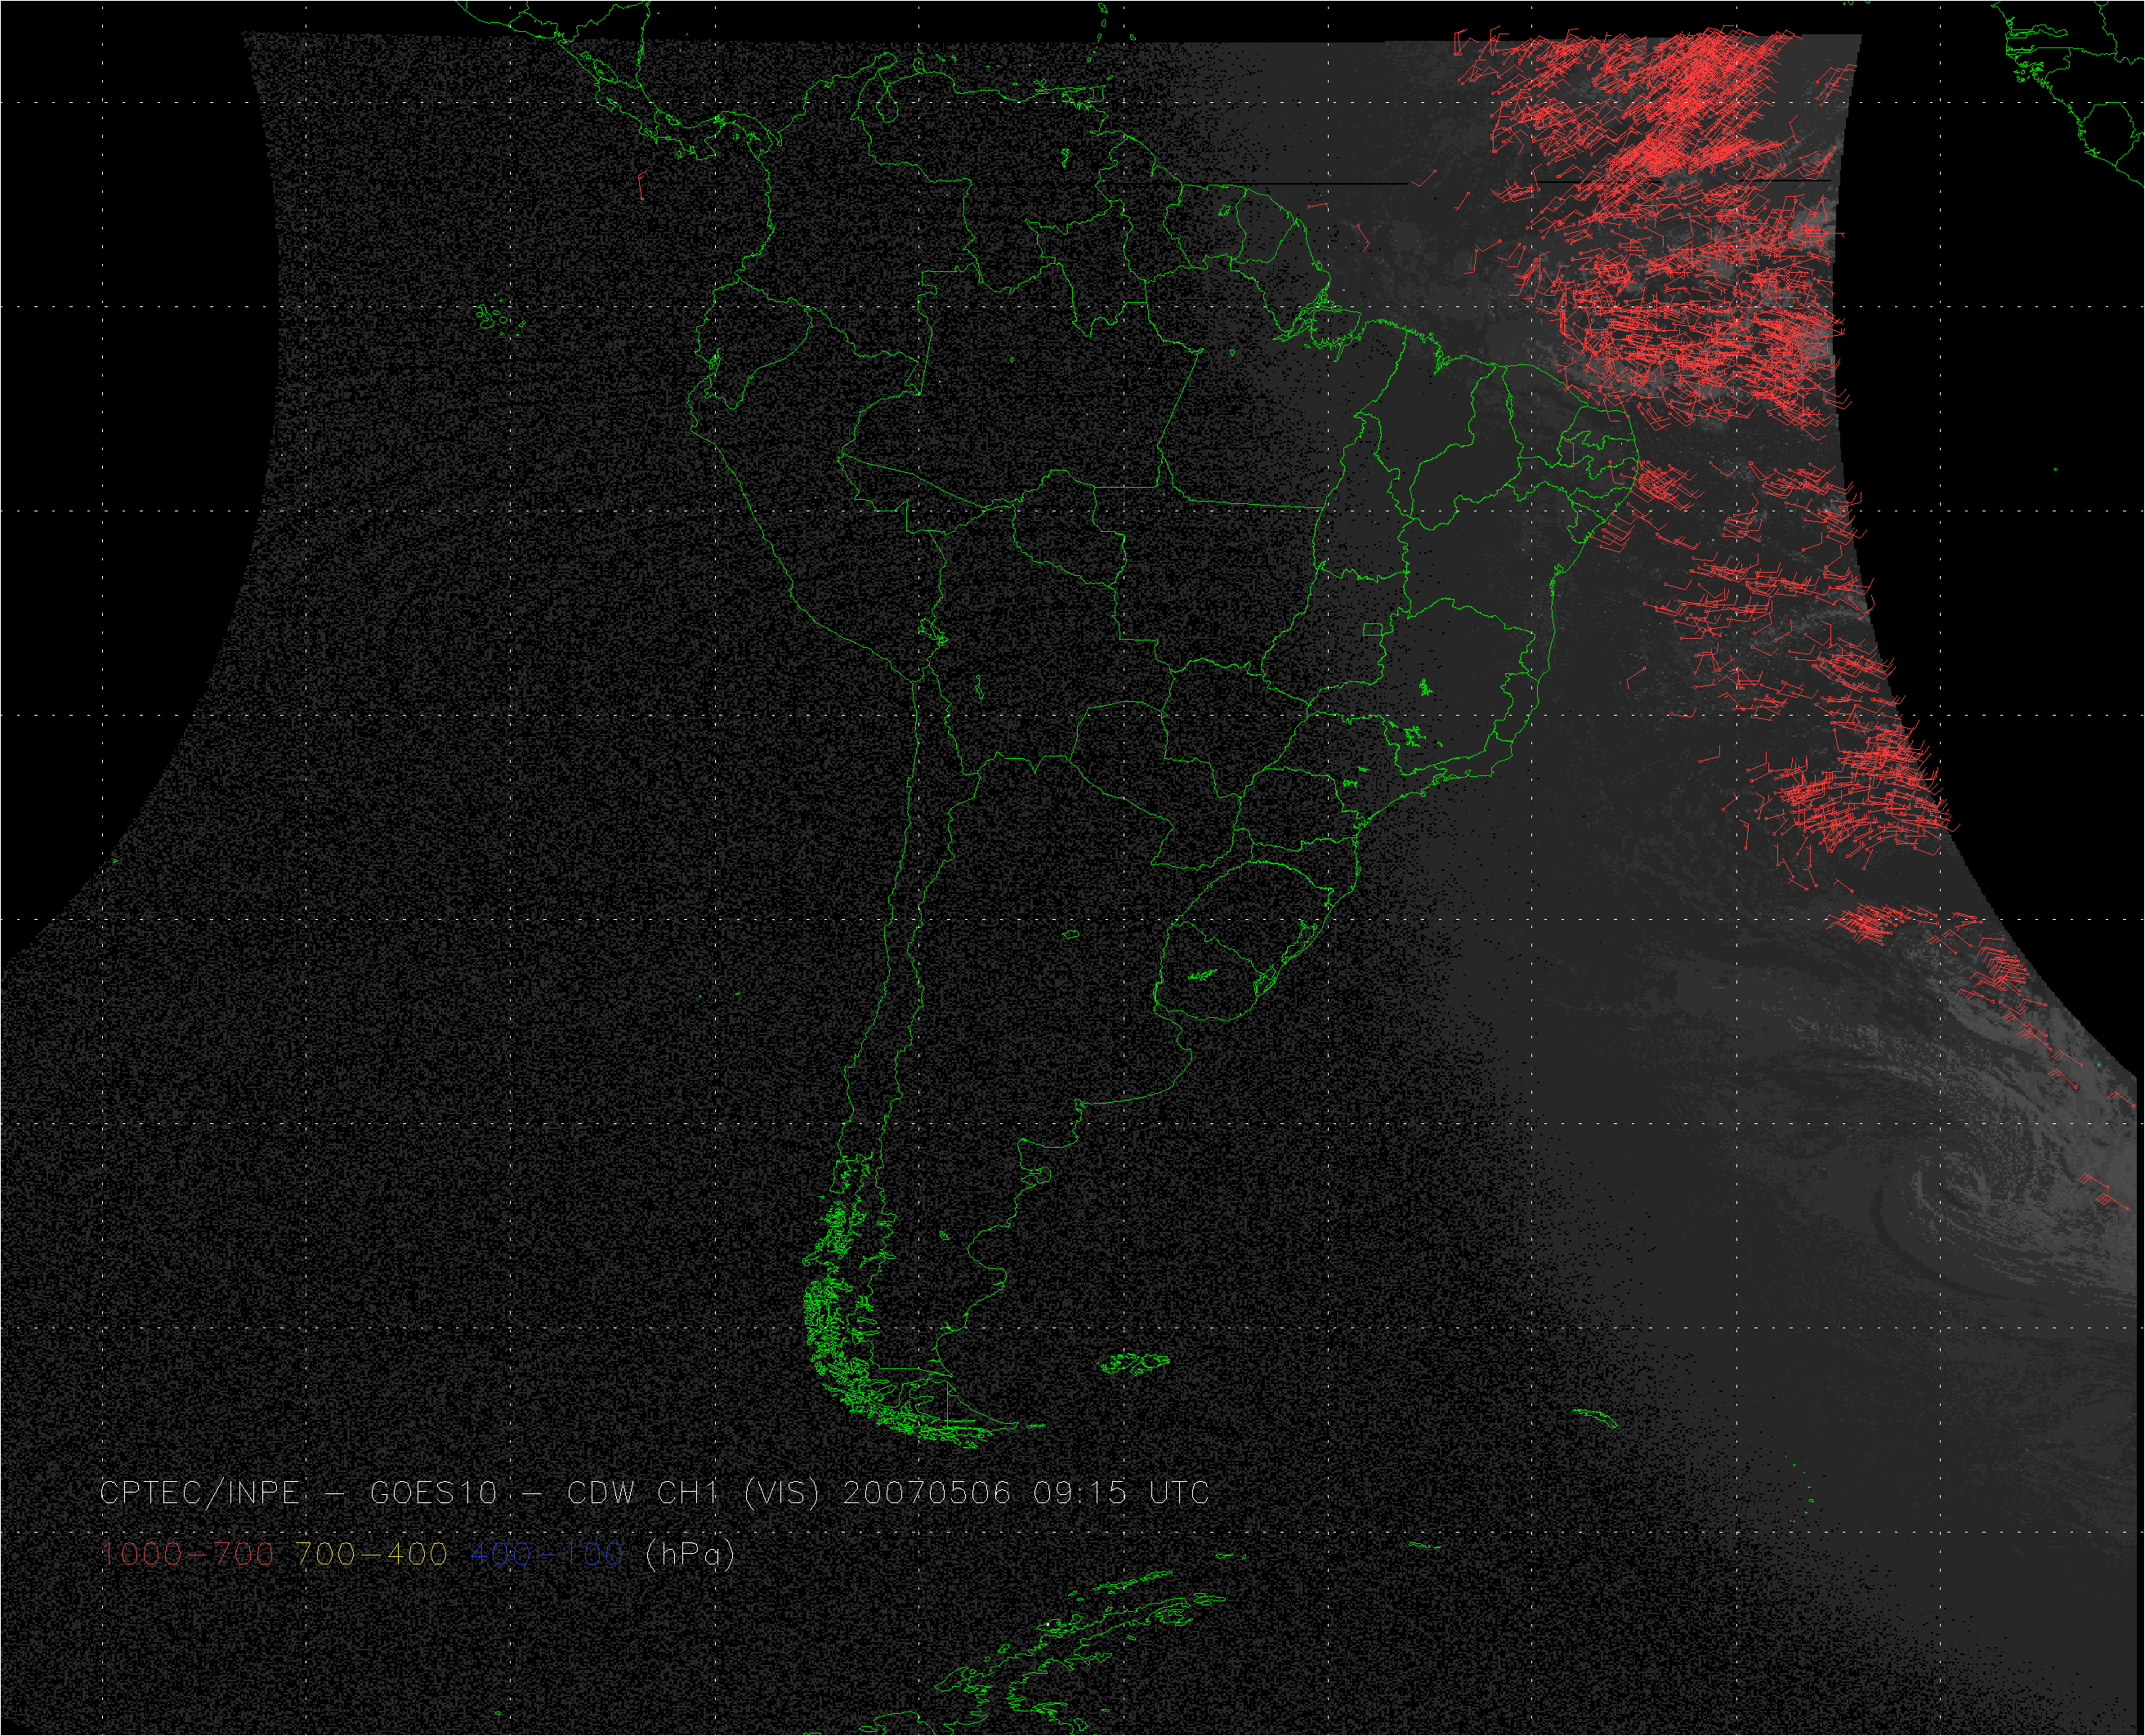Click the 09:15 UTC time label
Image resolution: width=2145 pixels, height=1736 pixels.
pyautogui.click(x=1120, y=1493)
